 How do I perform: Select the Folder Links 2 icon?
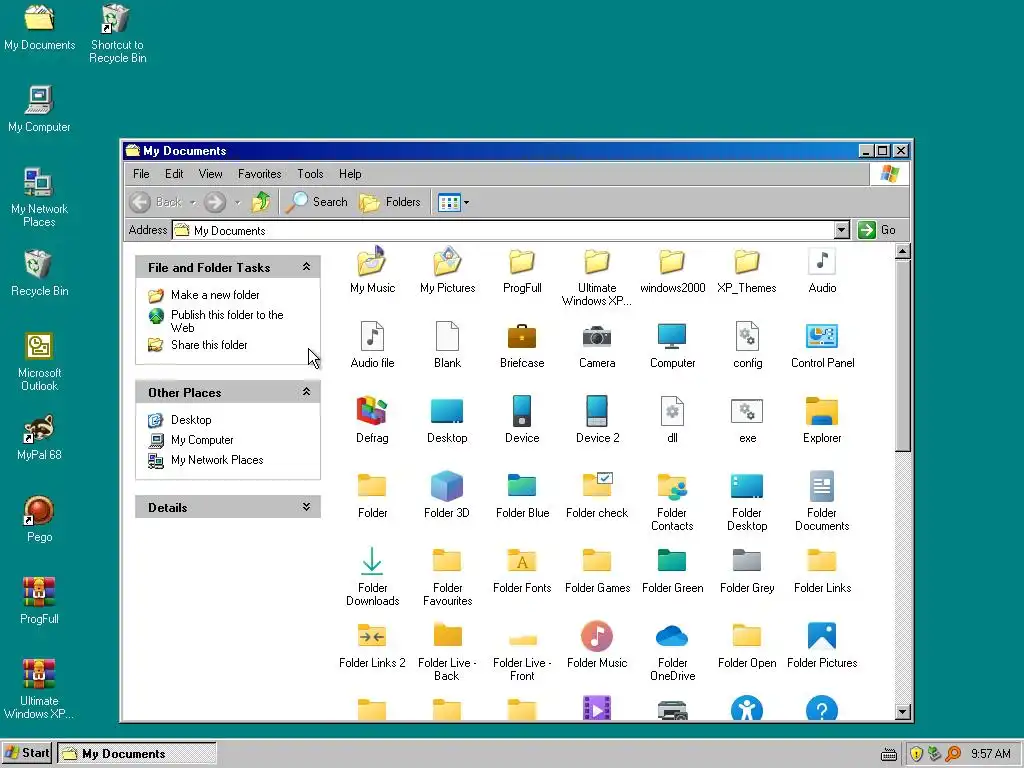[372, 636]
